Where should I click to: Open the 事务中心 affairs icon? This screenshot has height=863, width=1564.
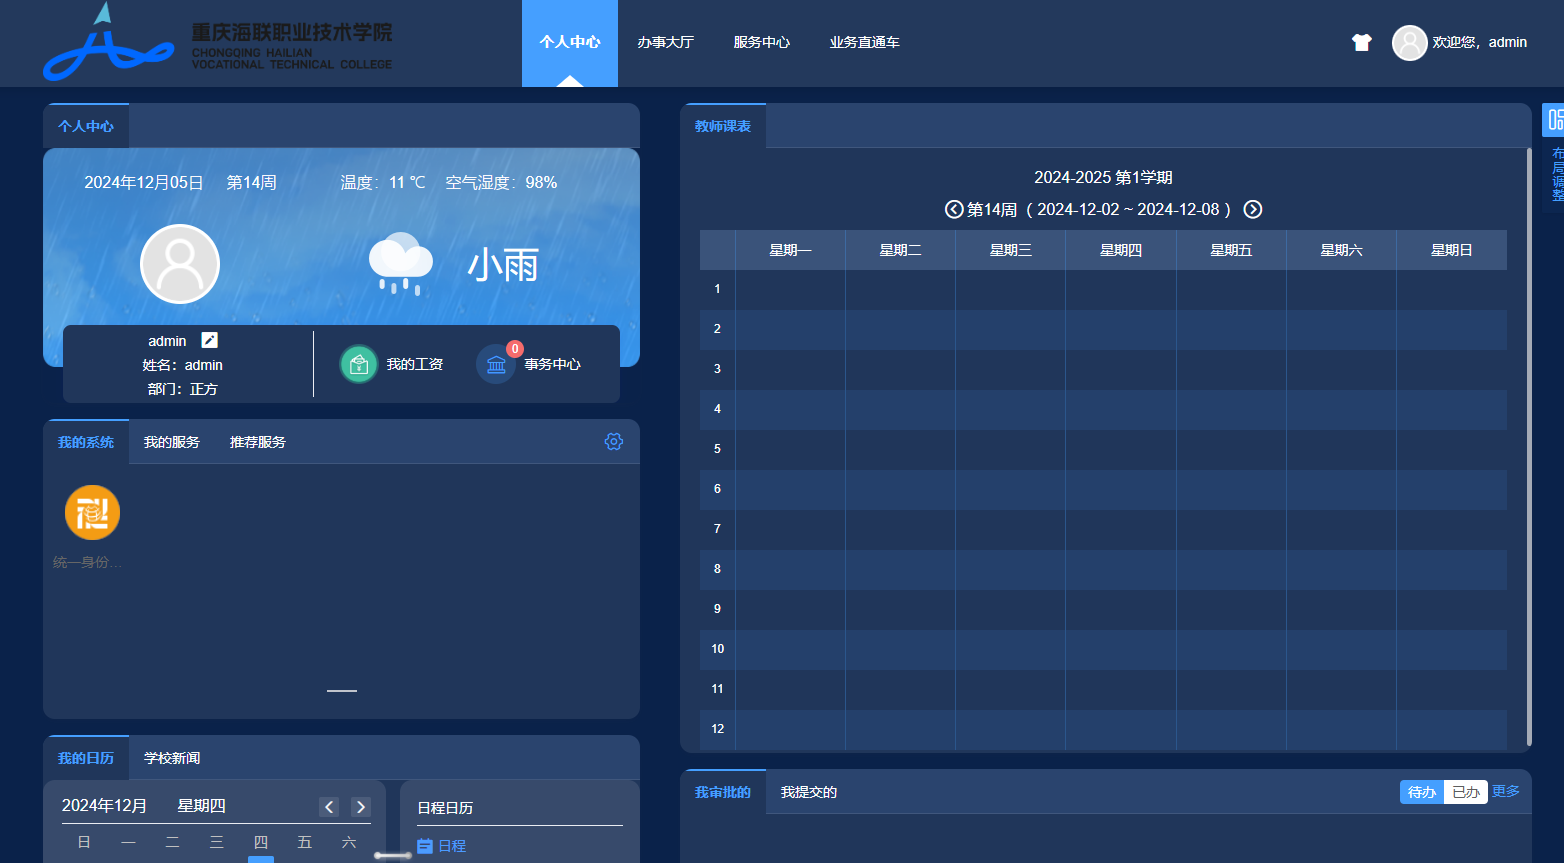click(496, 365)
